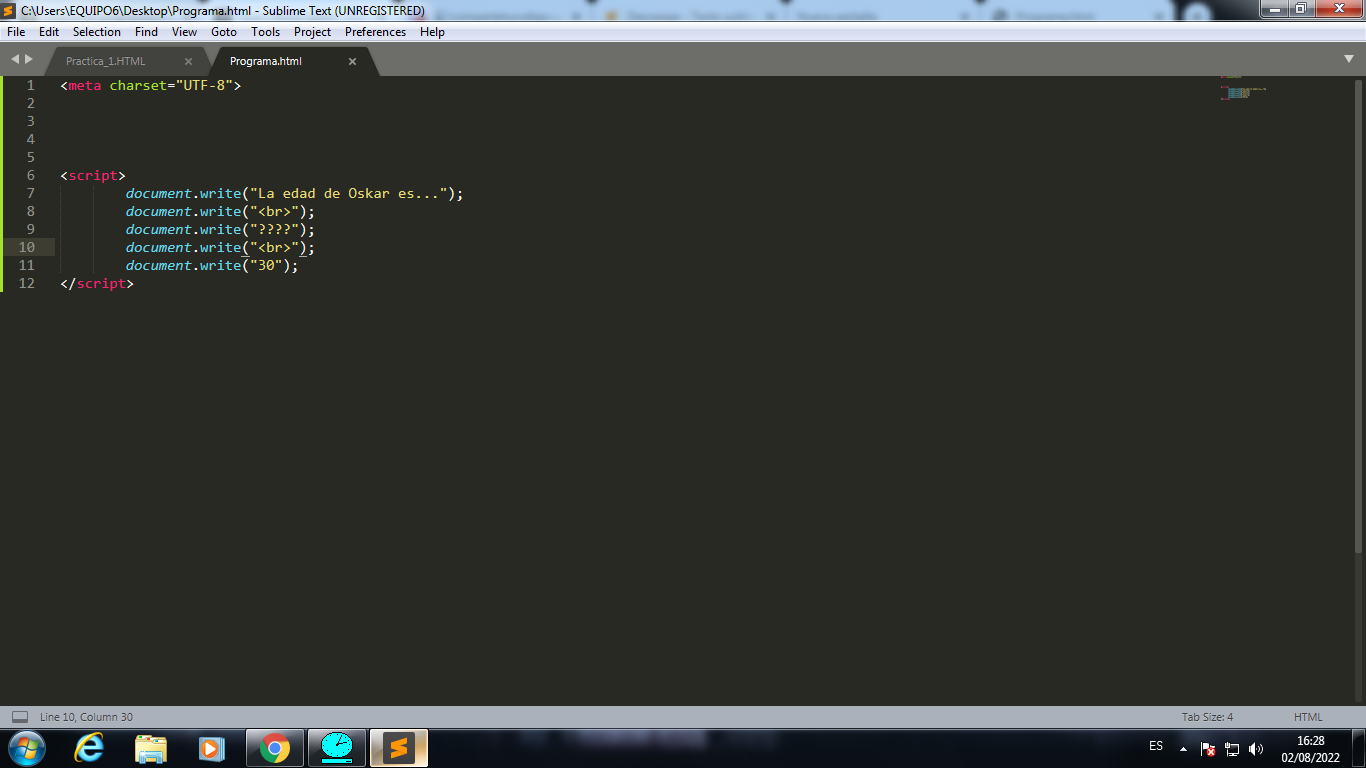Open the clock application taskbar icon
Screen dimensions: 1366x768
coord(337,748)
